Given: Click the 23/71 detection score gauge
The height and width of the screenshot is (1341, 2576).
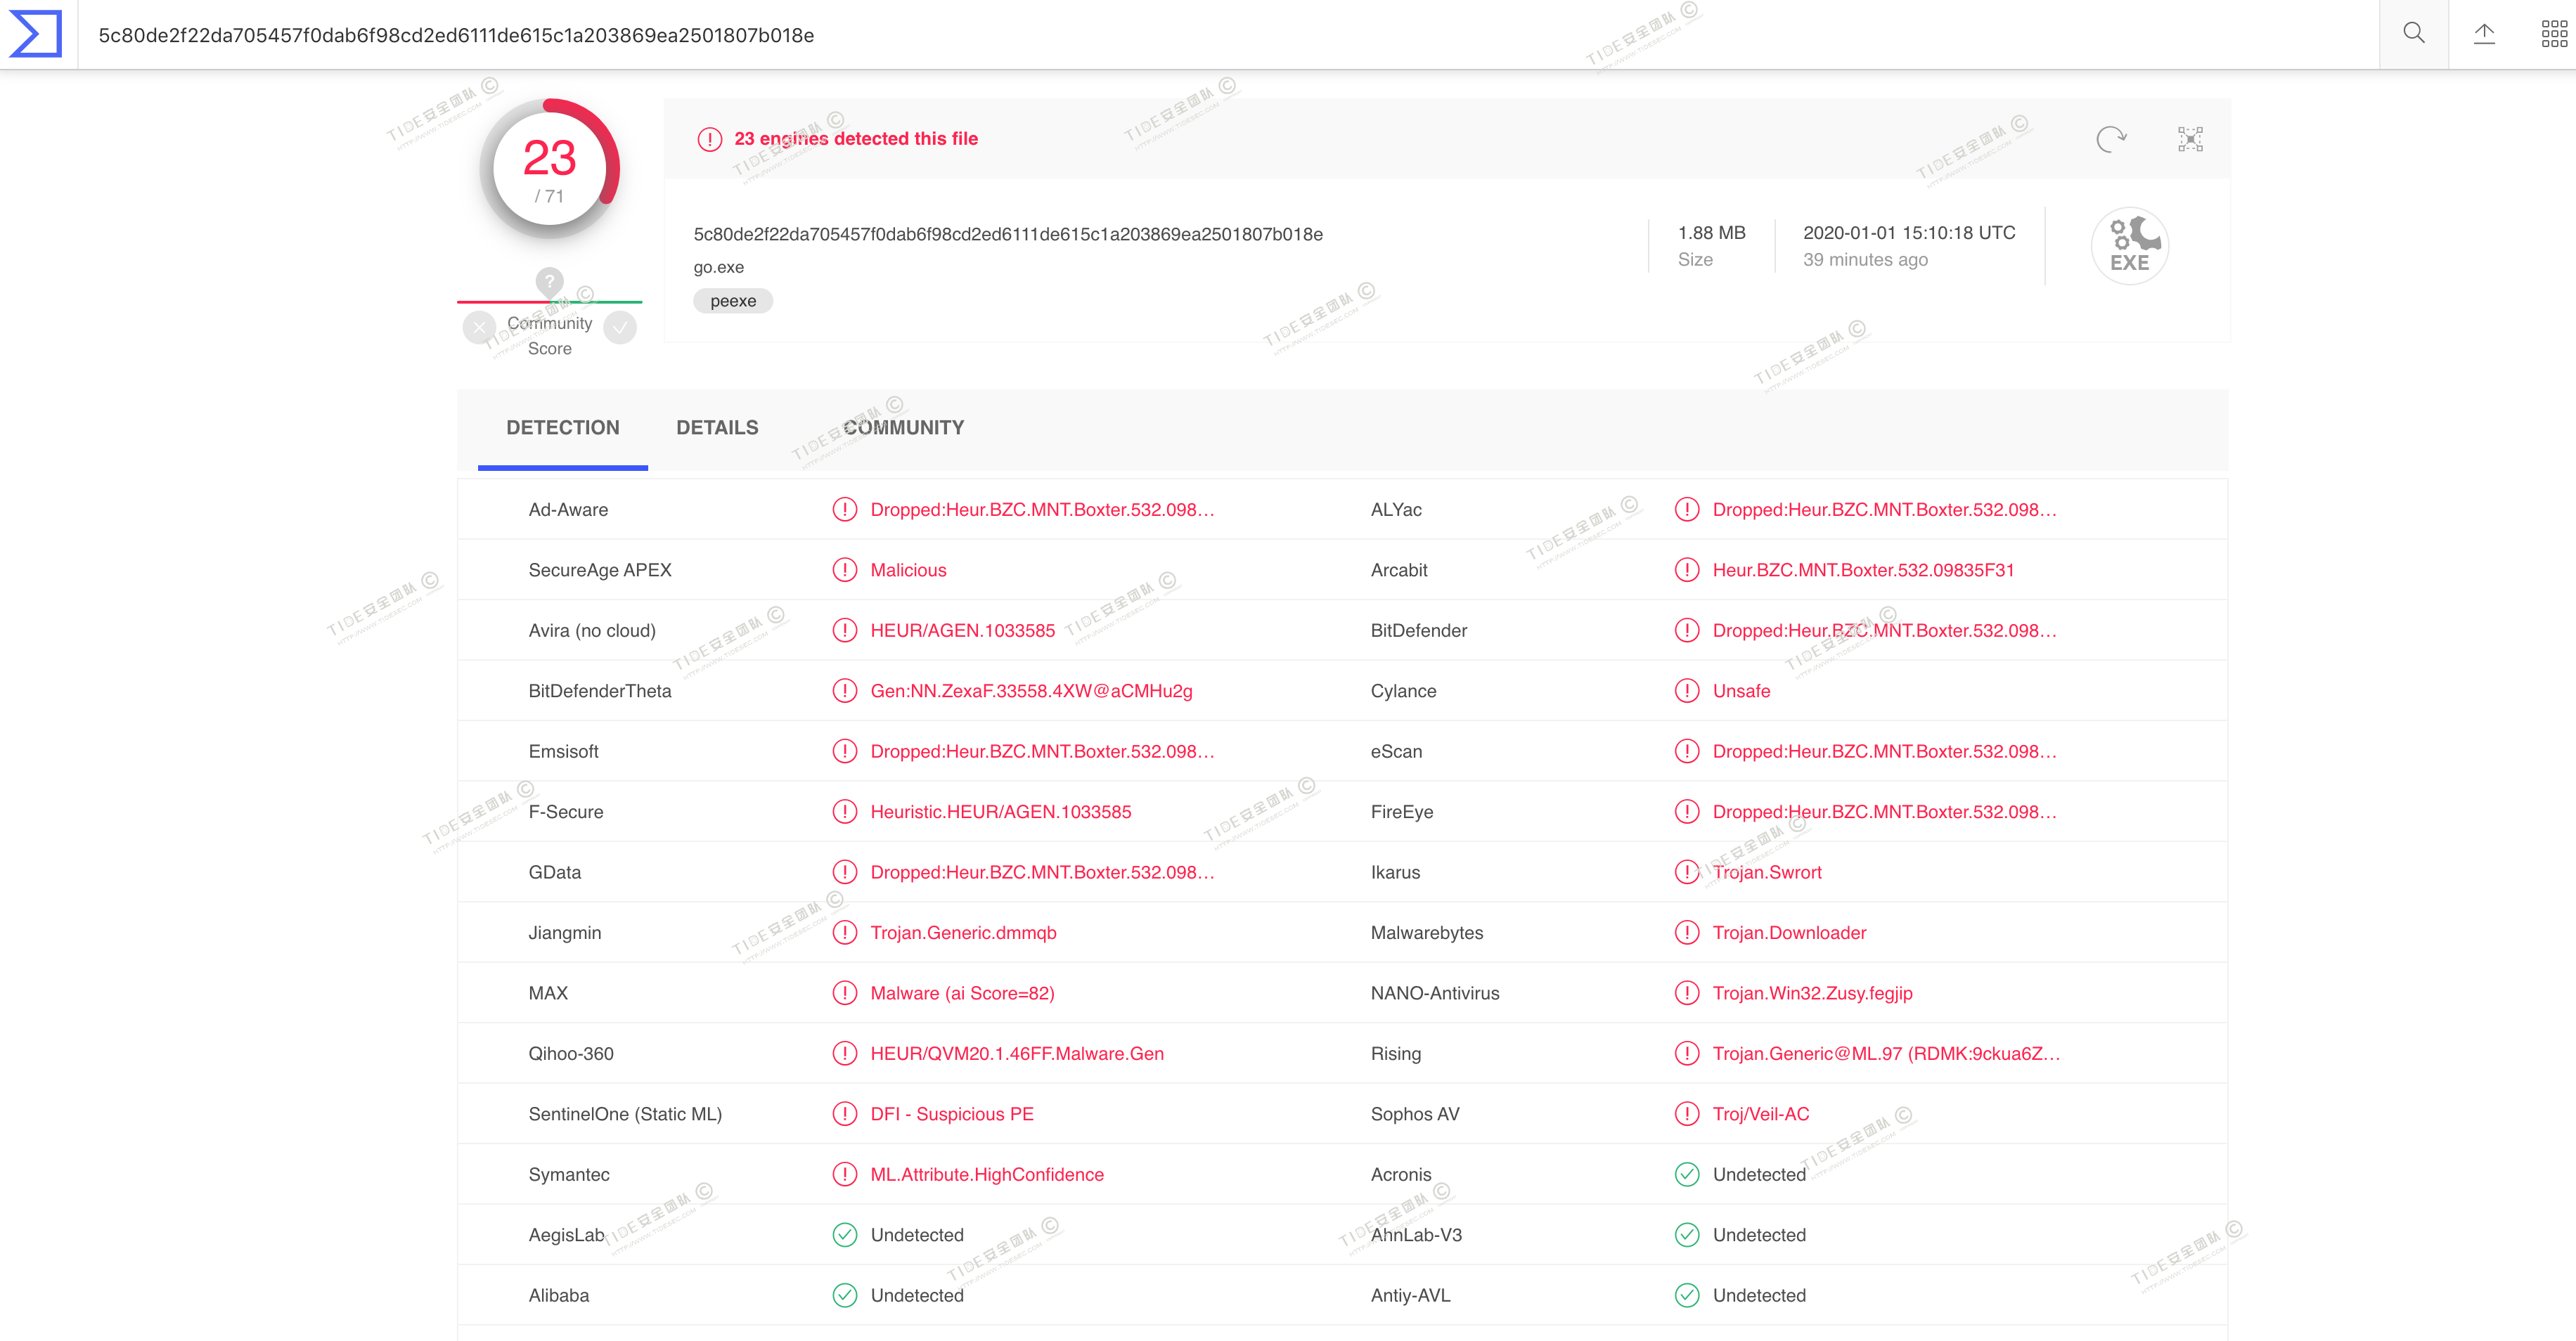Looking at the screenshot, I should 549,168.
